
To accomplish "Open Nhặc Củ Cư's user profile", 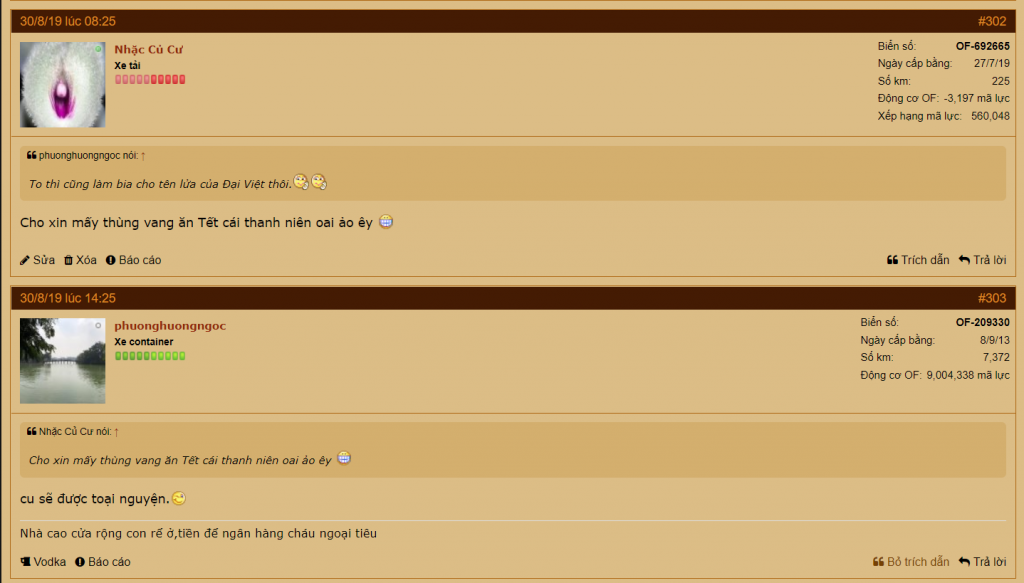I will [x=148, y=50].
